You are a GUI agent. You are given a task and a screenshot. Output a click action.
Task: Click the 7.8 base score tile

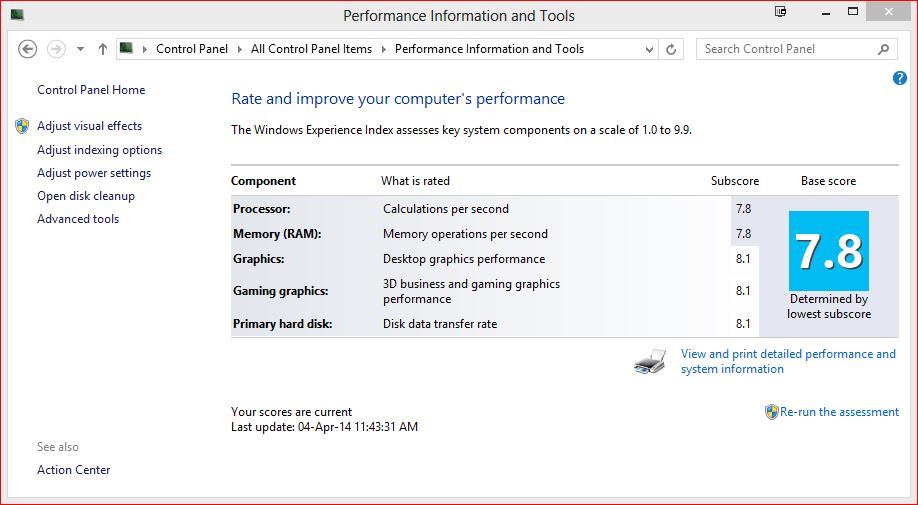(x=828, y=251)
